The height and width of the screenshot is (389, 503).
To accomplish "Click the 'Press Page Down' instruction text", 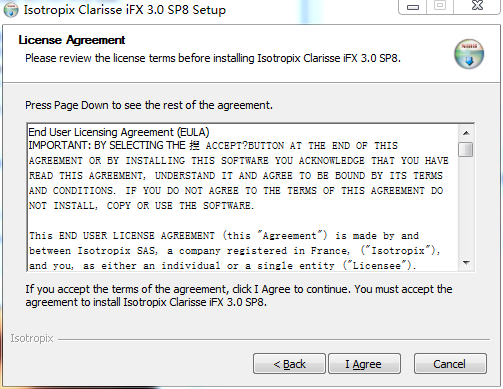I will pos(149,105).
